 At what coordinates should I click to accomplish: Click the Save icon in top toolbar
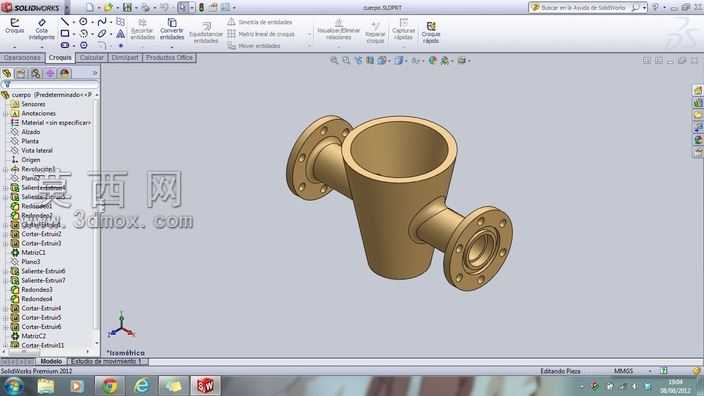pos(128,8)
